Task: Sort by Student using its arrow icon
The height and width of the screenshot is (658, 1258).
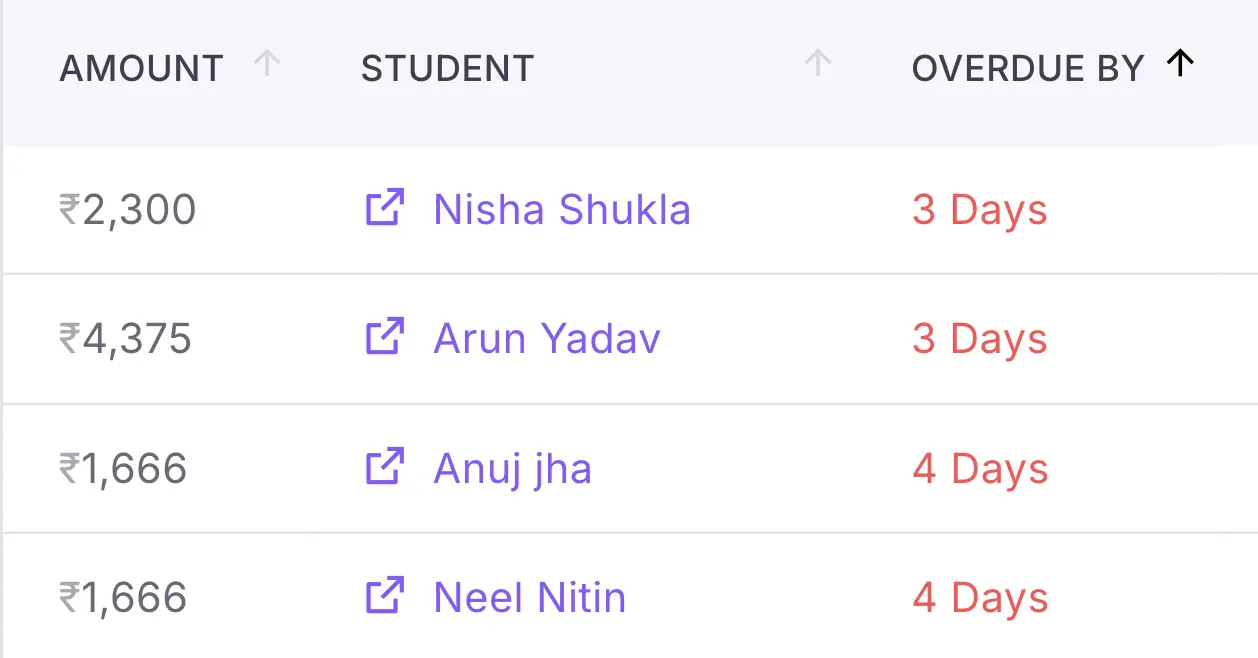Action: click(x=818, y=65)
